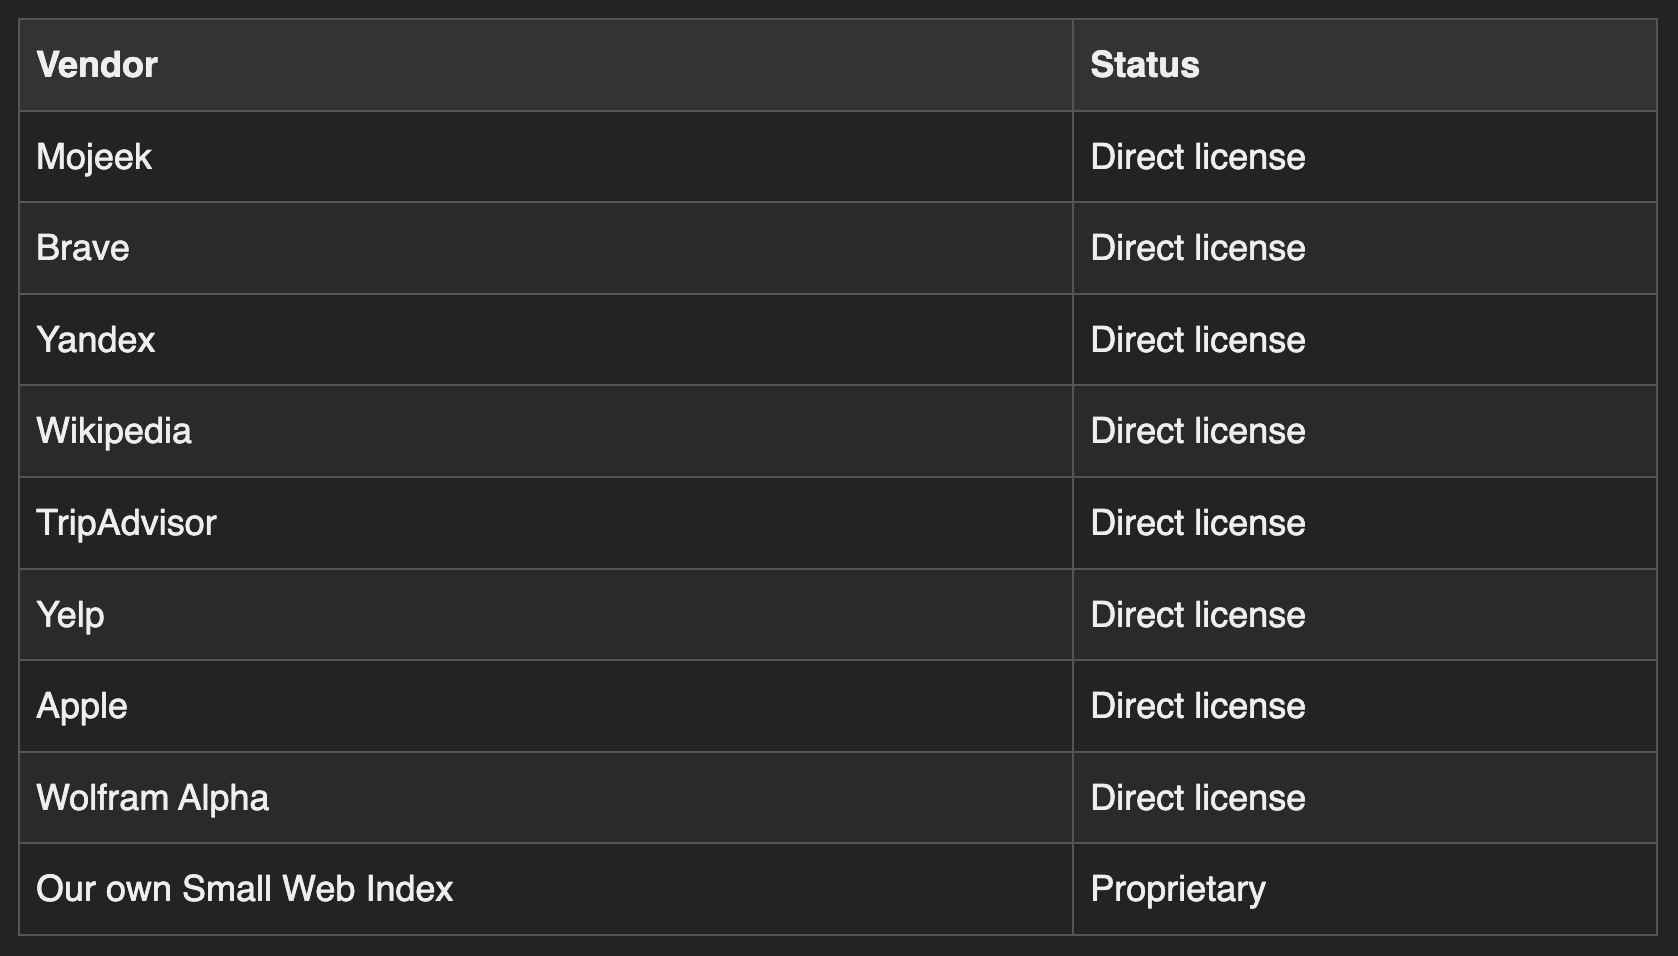Select the TripAdvisor vendor cell
The image size is (1678, 956).
click(546, 523)
